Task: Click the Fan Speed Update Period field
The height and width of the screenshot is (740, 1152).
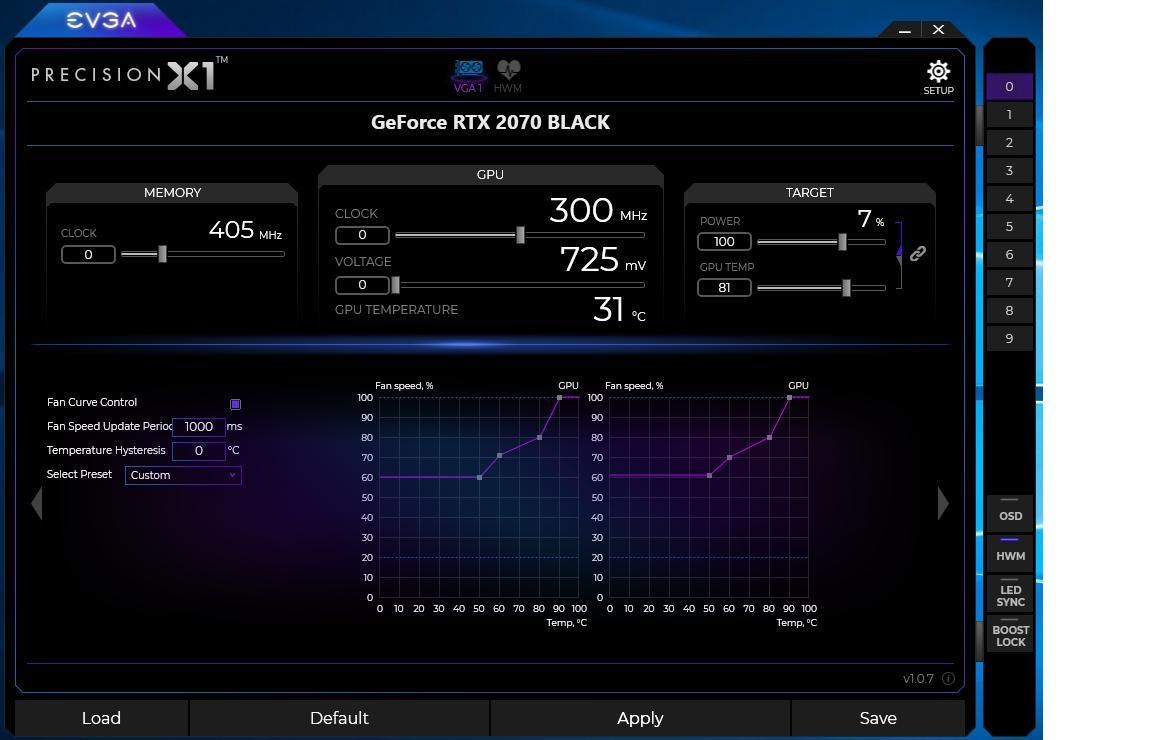Action: (198, 427)
